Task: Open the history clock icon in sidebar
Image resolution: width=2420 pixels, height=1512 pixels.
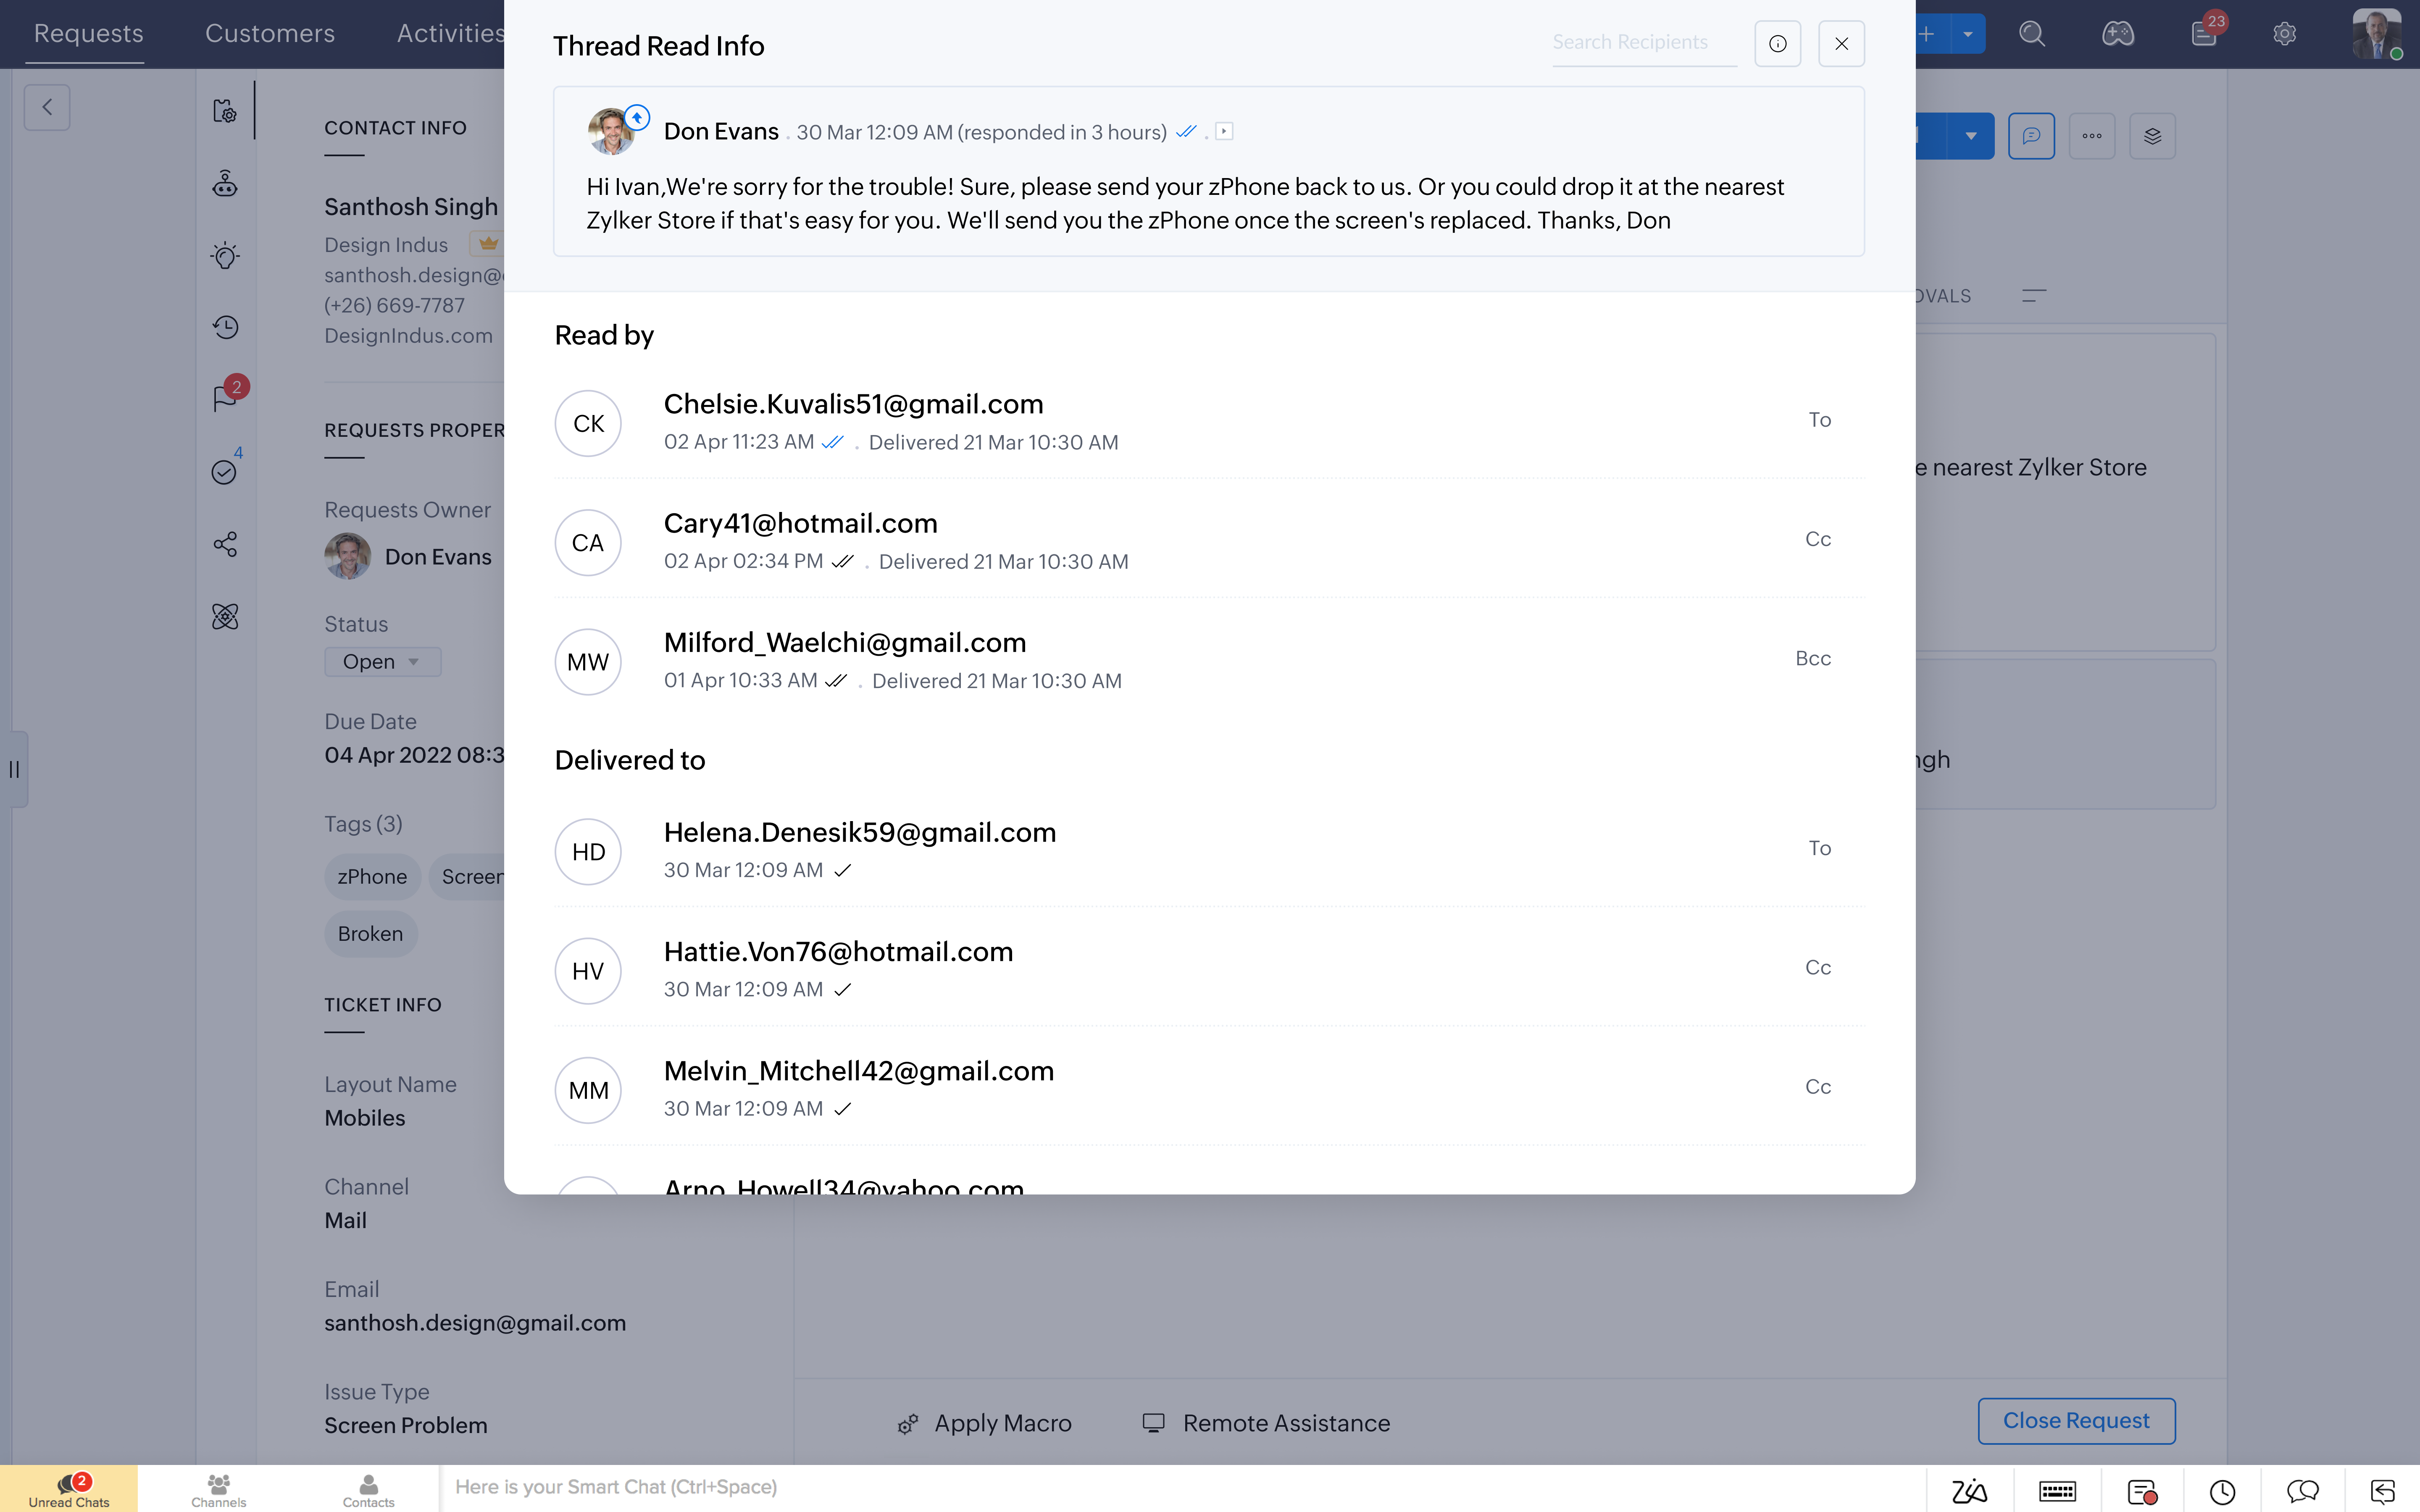Action: [225, 327]
